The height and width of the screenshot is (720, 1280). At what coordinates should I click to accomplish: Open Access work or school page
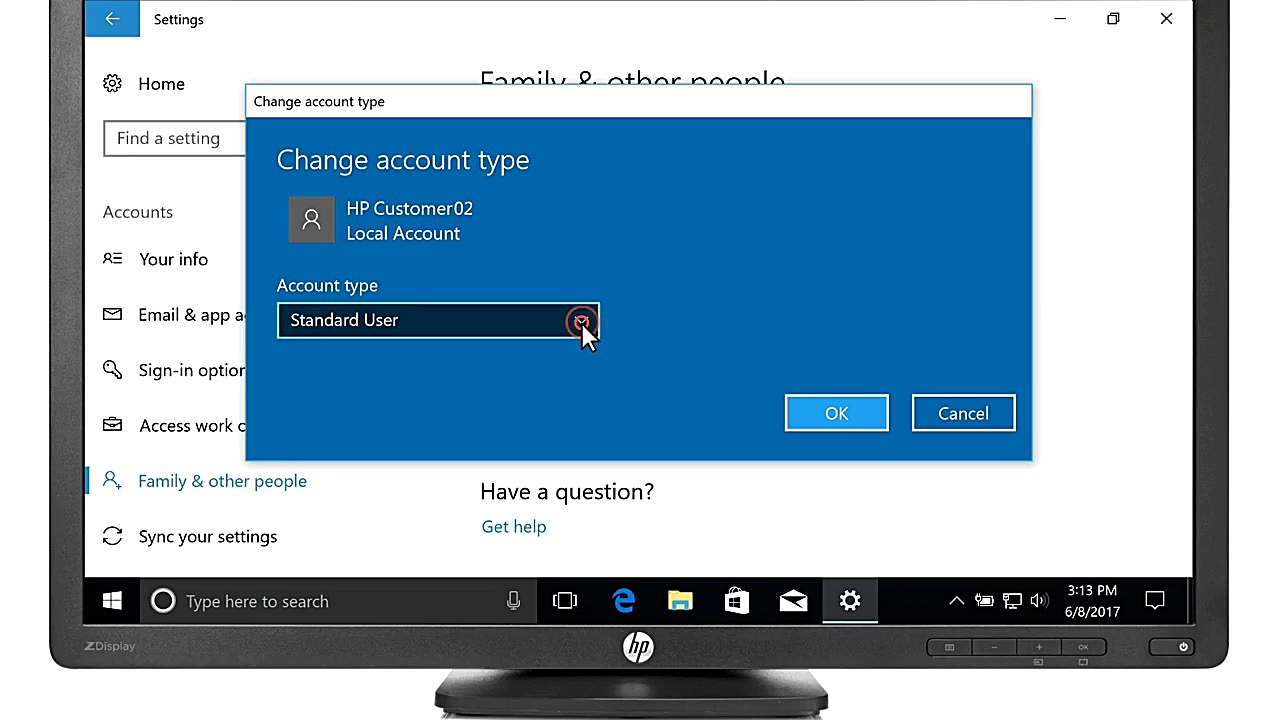coord(192,426)
